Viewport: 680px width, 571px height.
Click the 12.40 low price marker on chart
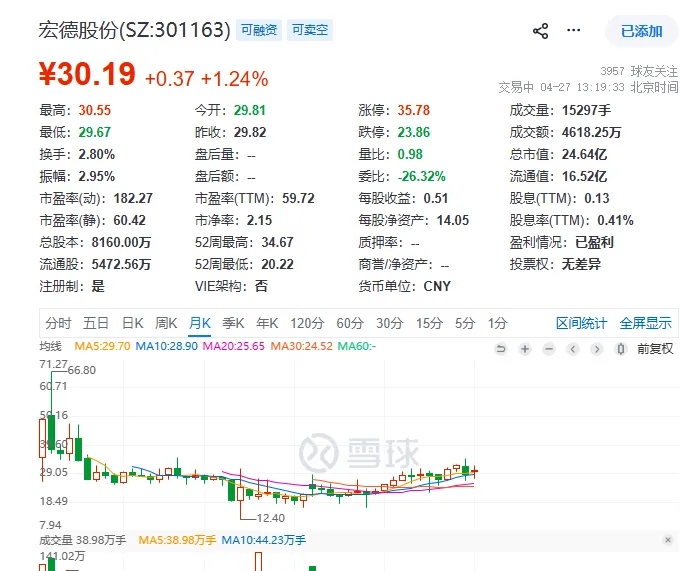(x=271, y=518)
